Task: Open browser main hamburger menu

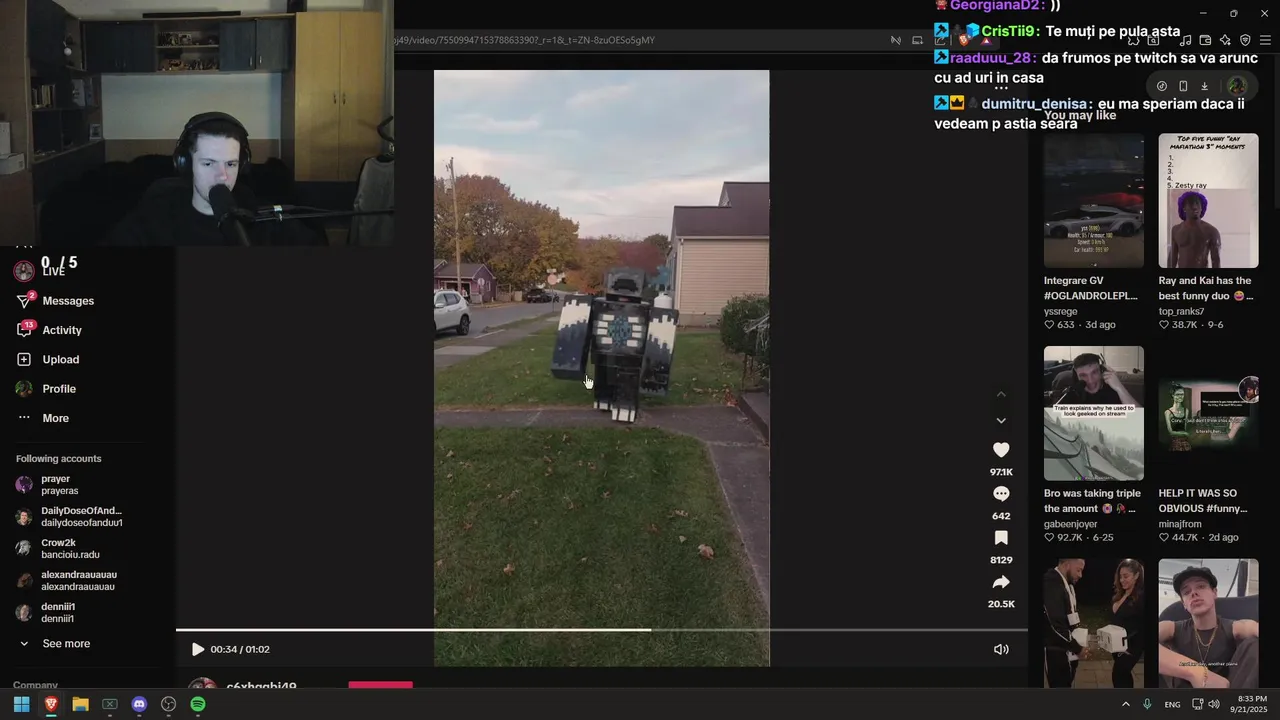Action: 1266,40
